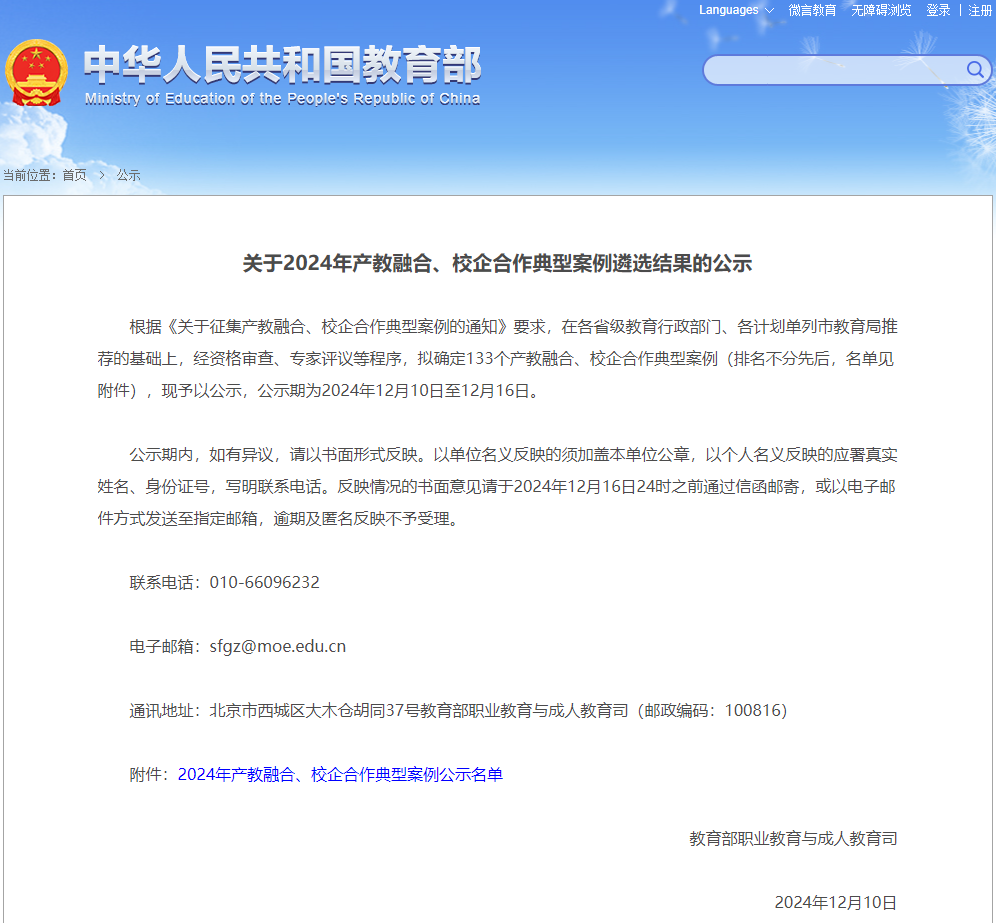The height and width of the screenshot is (923, 996).
Task: Click 公示 in the breadcrumb
Action: pos(128,175)
